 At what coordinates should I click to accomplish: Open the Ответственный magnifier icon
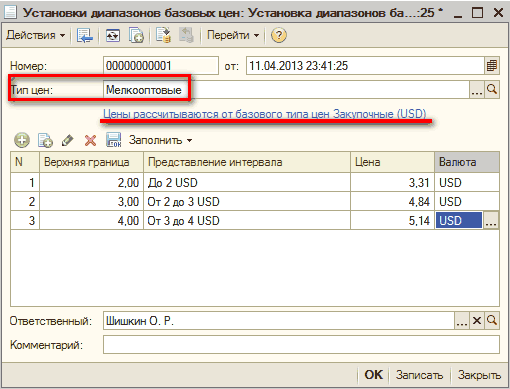pyautogui.click(x=492, y=321)
